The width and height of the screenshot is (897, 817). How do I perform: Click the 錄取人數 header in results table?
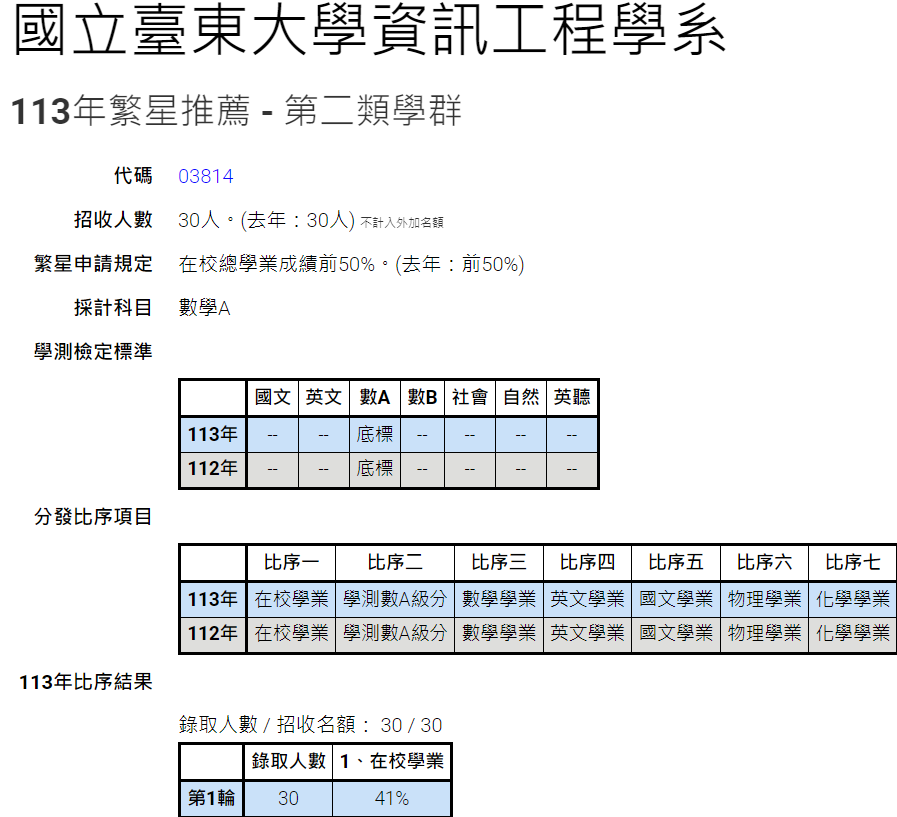point(288,762)
